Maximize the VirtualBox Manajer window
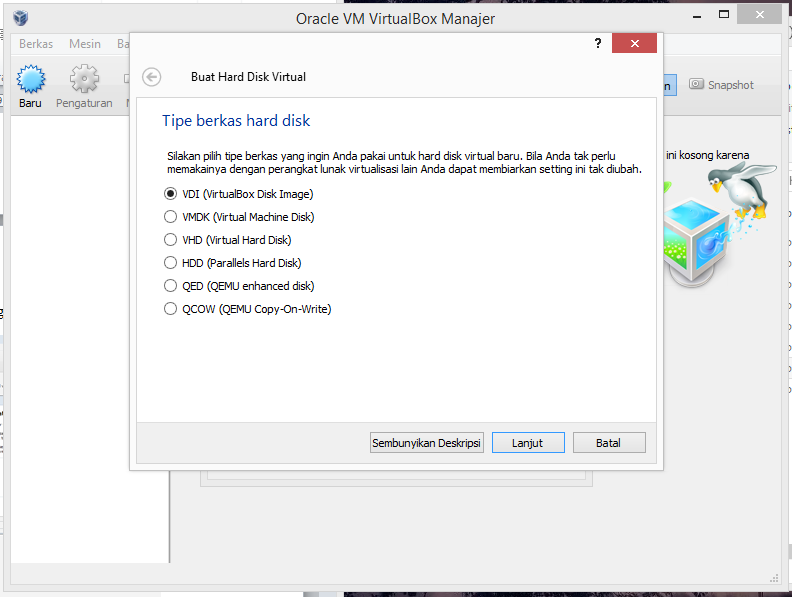Viewport: 792px width, 597px height. click(724, 15)
